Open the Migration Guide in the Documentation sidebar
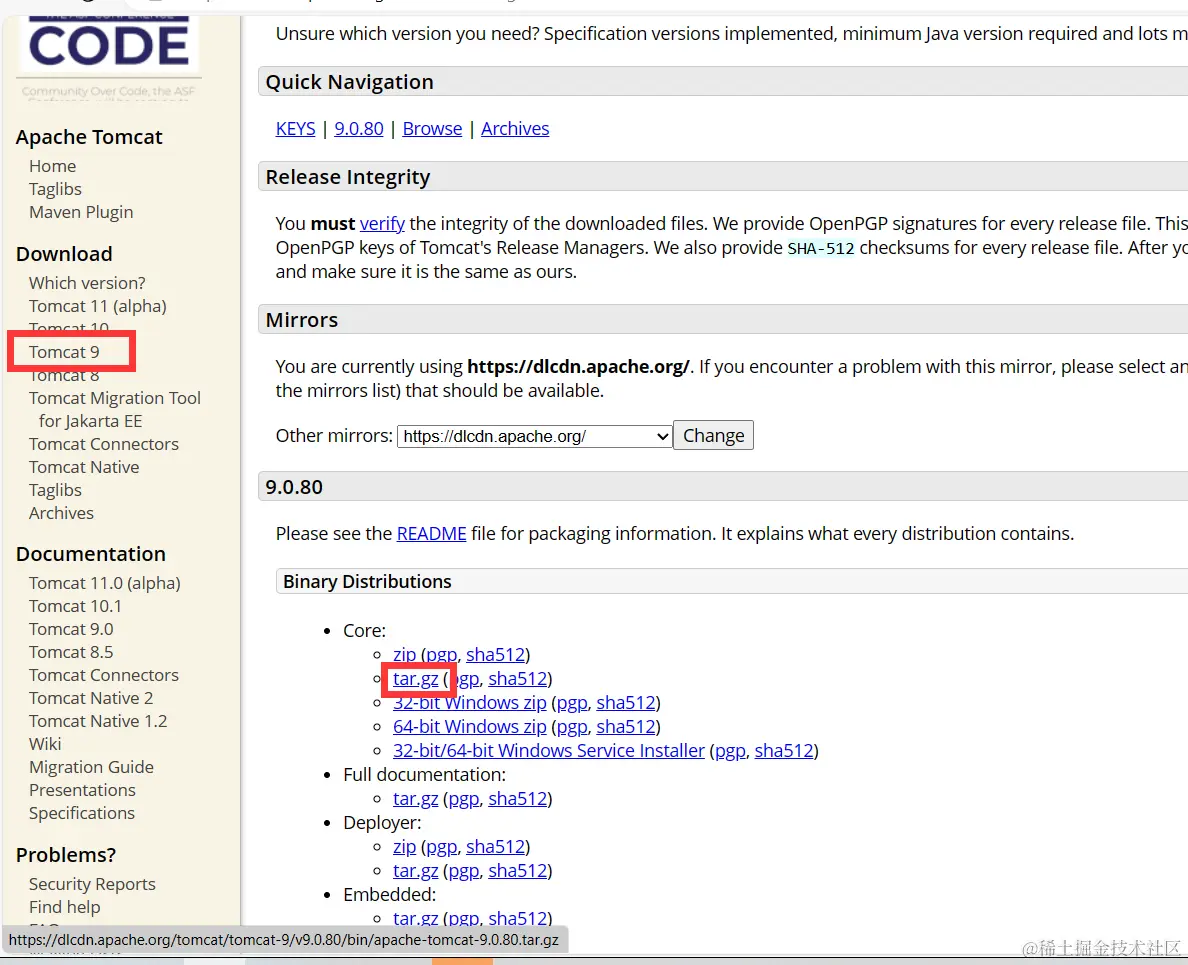This screenshot has width=1188, height=965. click(91, 767)
